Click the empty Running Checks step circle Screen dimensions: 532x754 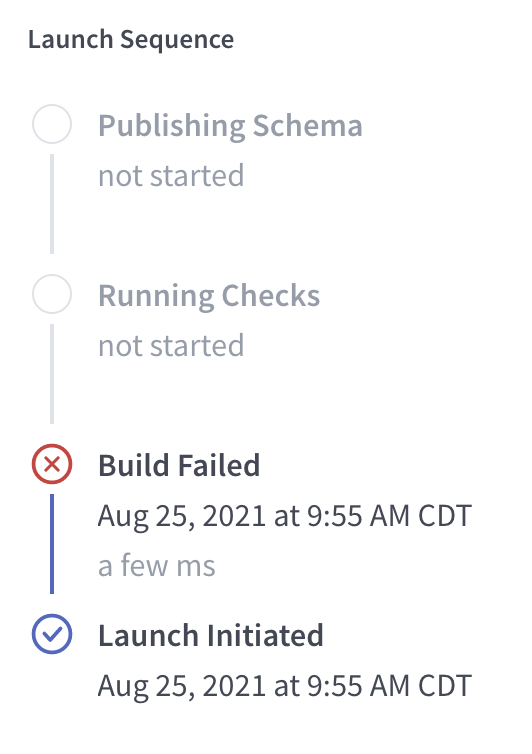tap(52, 294)
